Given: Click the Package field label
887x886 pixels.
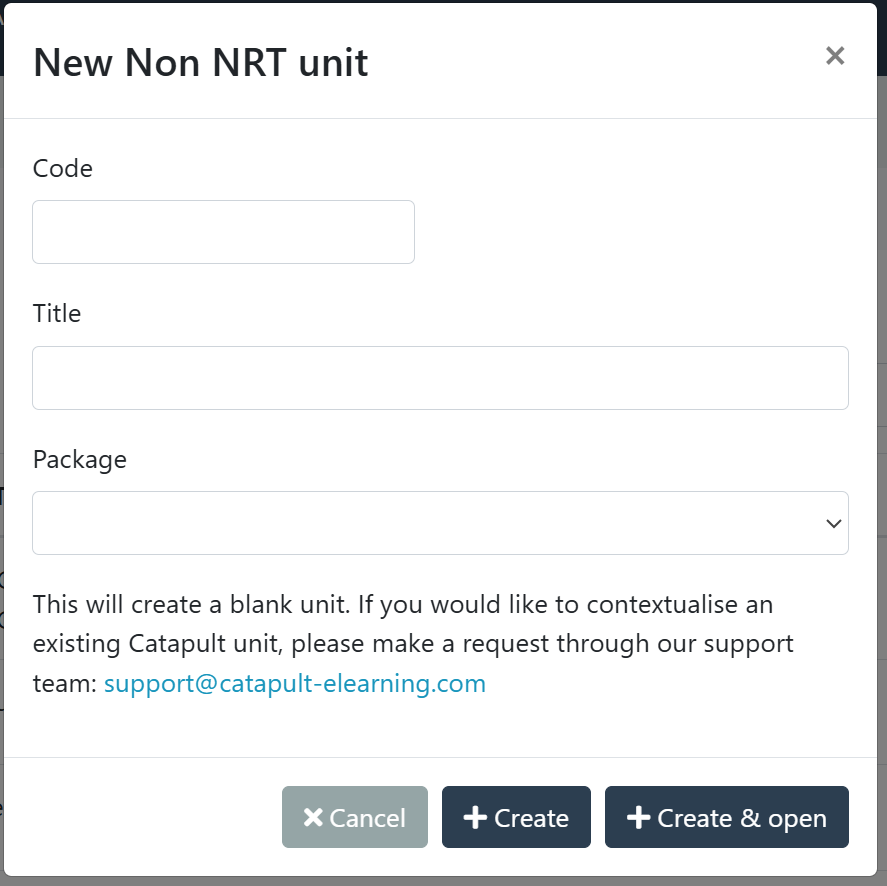Looking at the screenshot, I should pos(80,459).
